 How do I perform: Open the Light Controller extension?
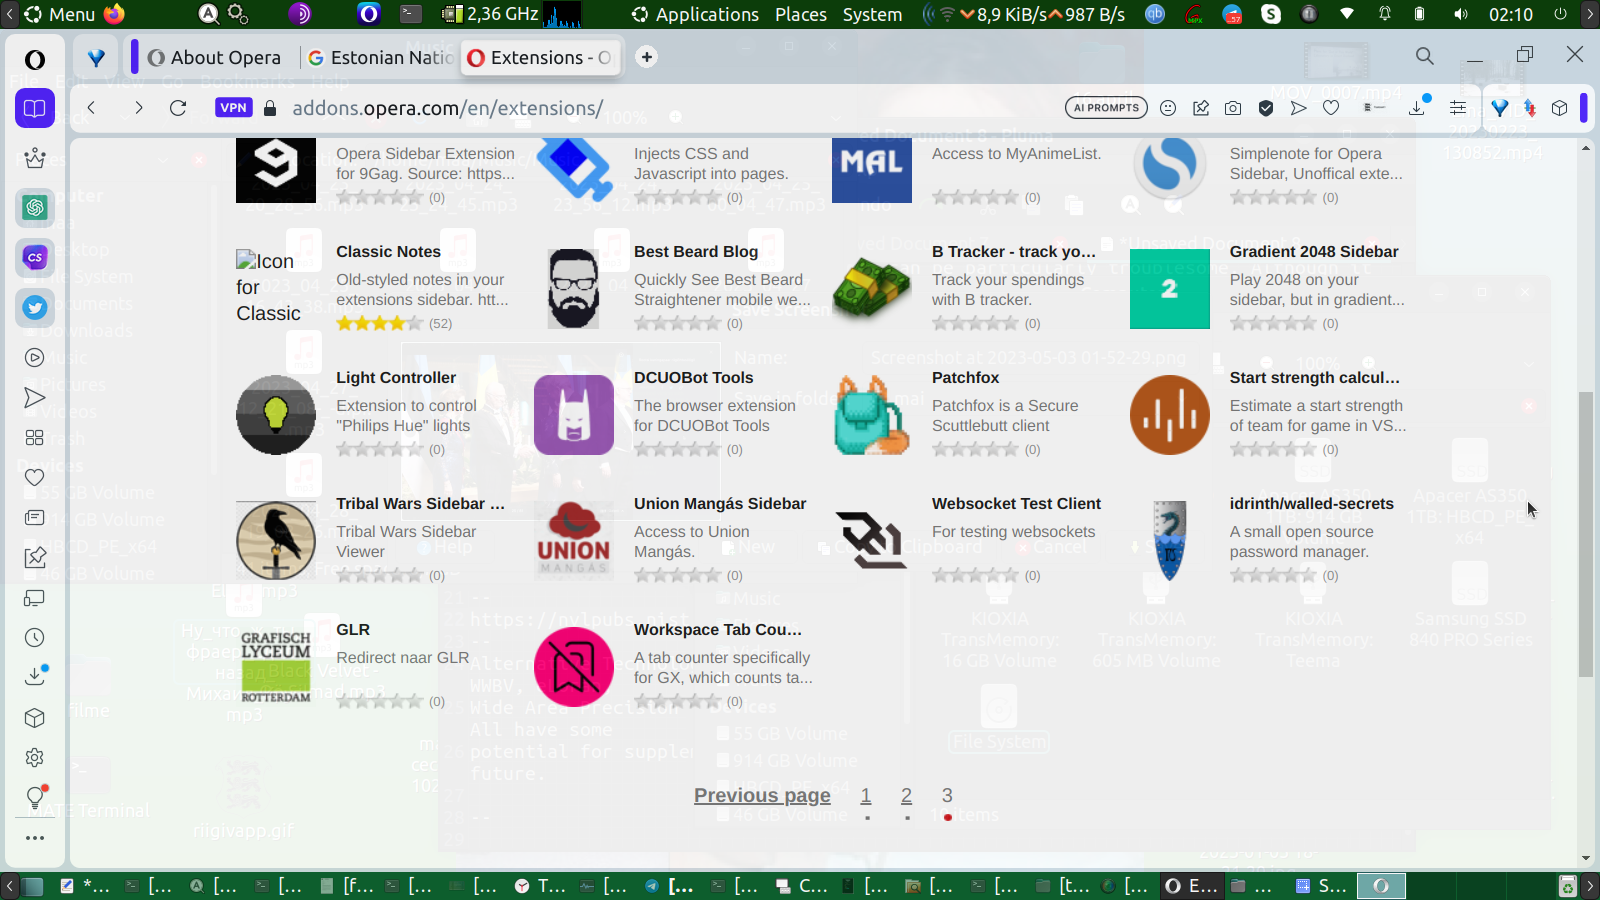click(x=396, y=377)
